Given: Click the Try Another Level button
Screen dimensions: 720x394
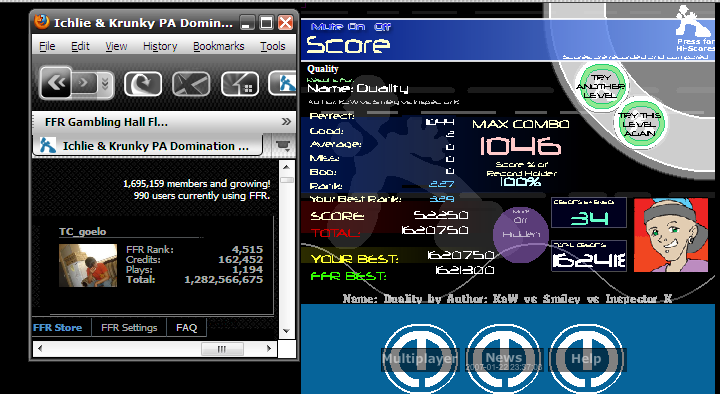Looking at the screenshot, I should tap(600, 87).
